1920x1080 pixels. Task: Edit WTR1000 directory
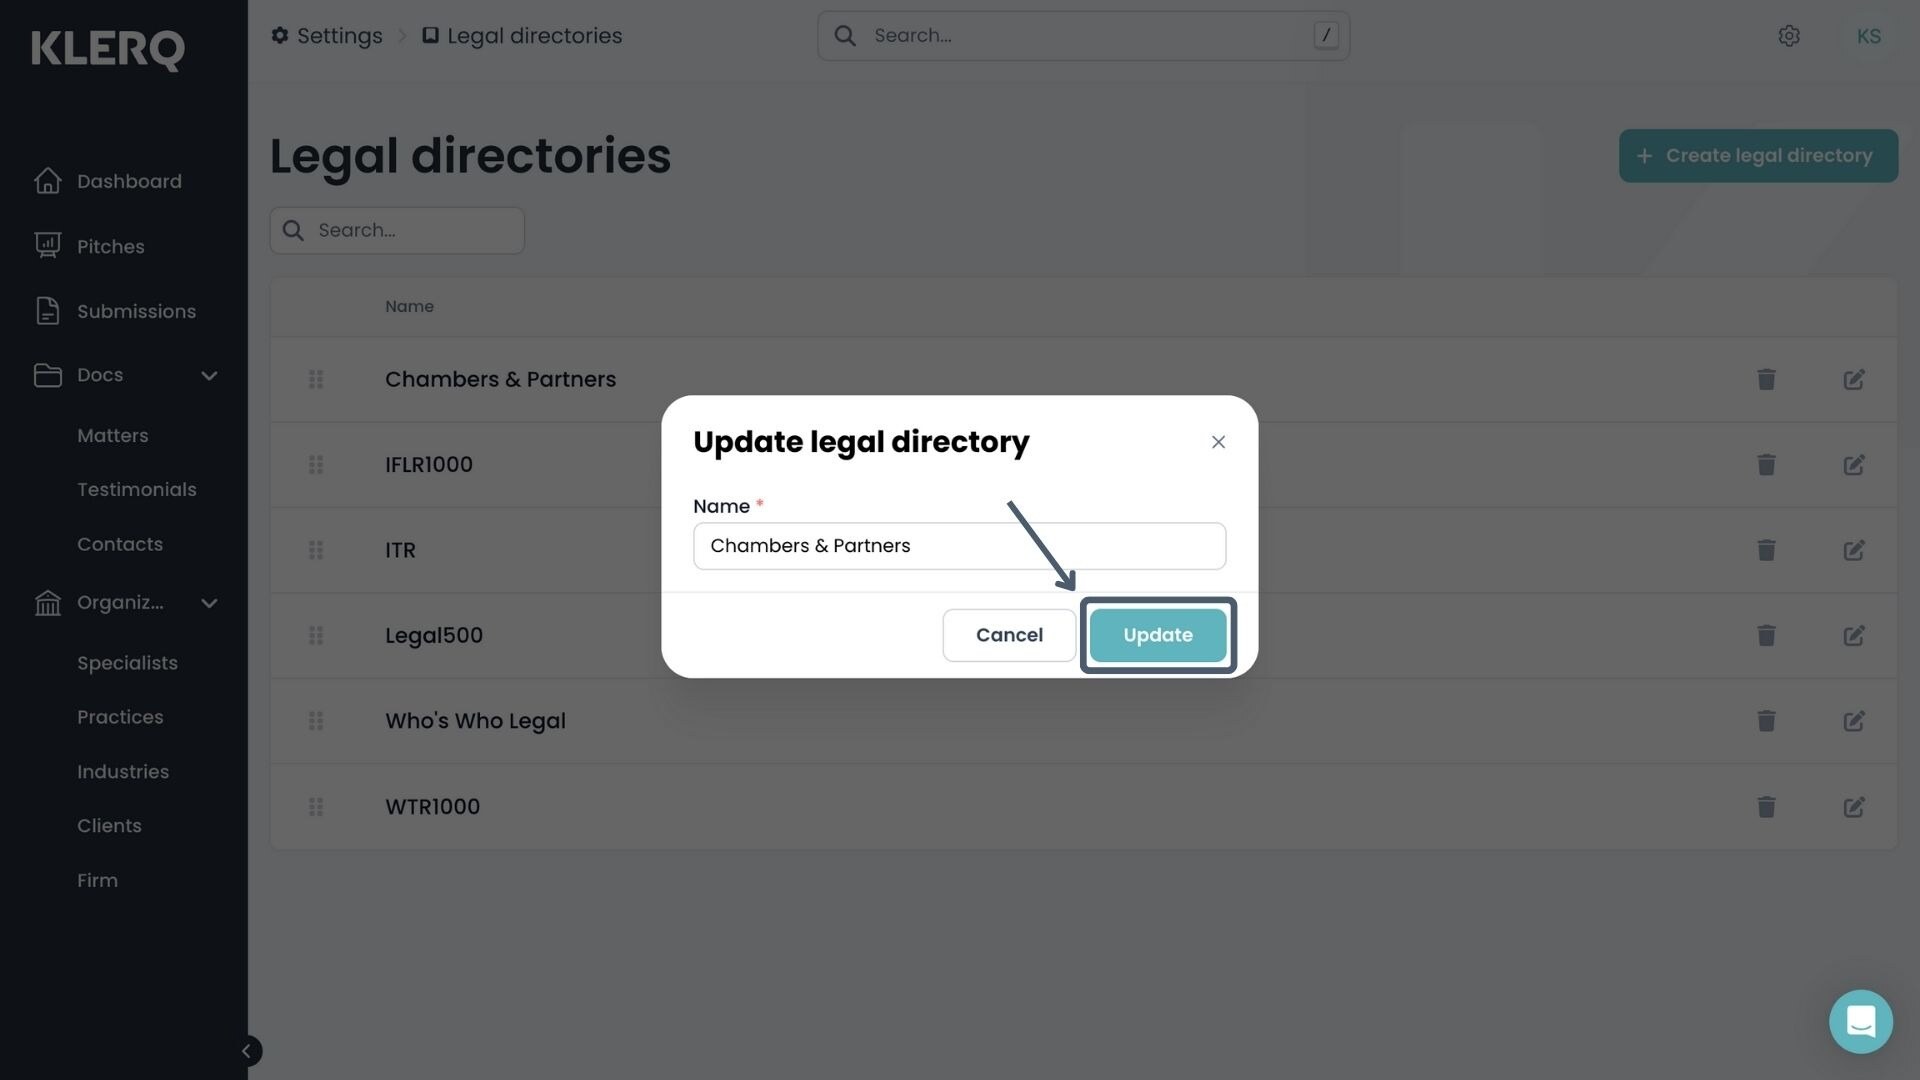tap(1854, 807)
